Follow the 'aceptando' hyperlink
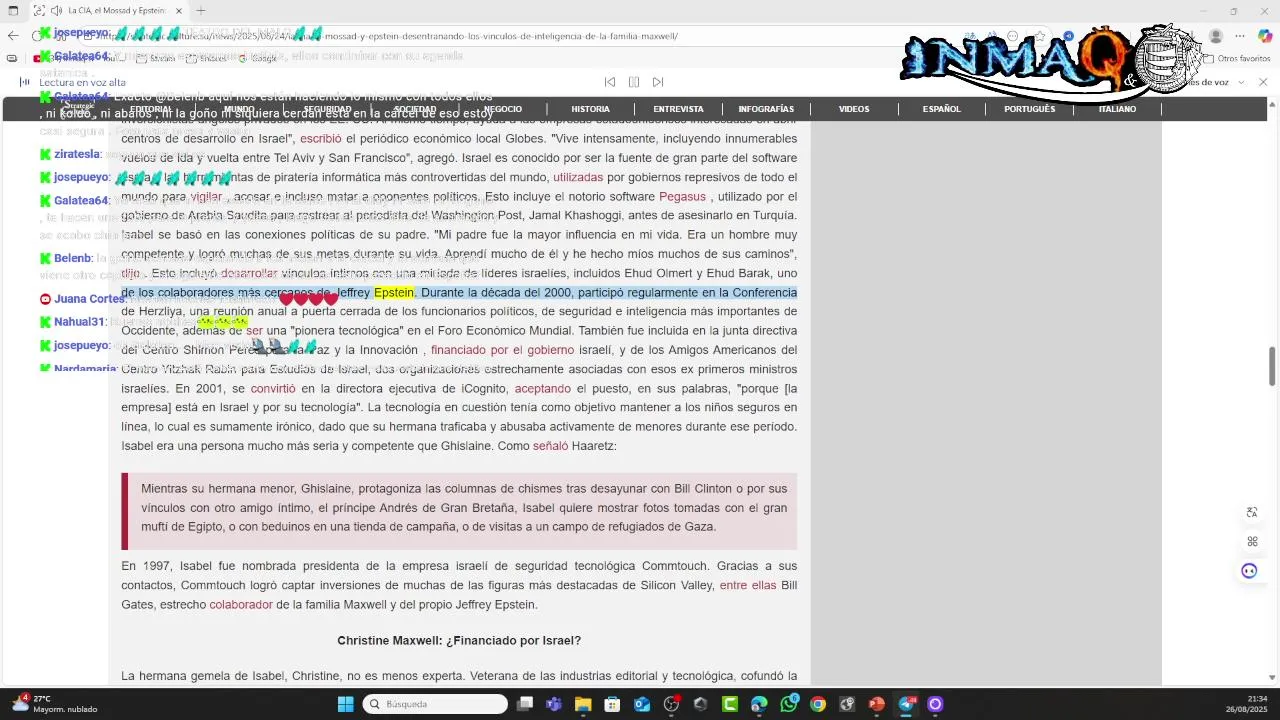This screenshot has width=1280, height=720. coord(543,389)
